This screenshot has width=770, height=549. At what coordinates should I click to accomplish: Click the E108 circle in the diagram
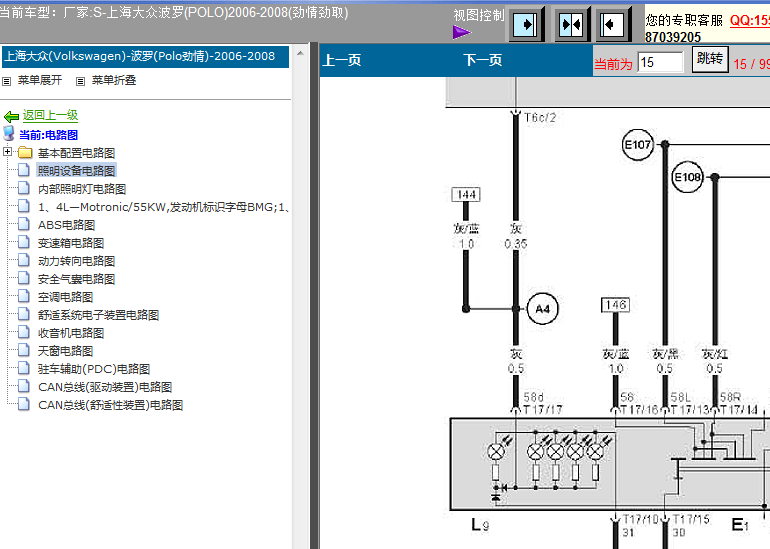(687, 177)
